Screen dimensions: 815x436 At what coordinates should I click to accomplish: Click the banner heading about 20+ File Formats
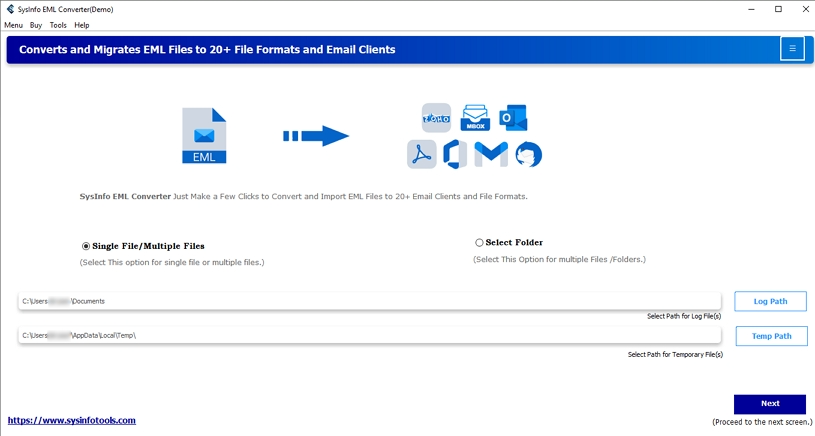coord(207,49)
